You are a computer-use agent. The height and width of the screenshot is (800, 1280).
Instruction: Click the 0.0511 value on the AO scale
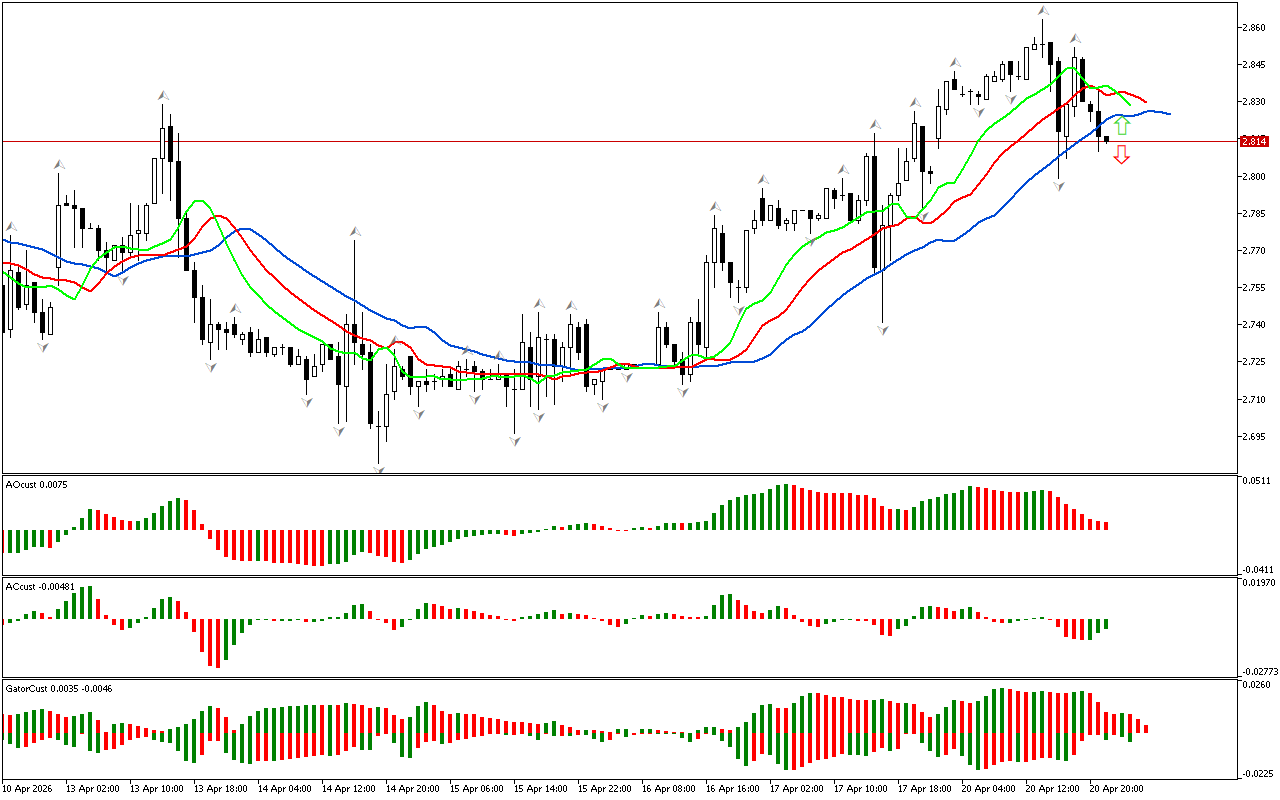[1256, 481]
